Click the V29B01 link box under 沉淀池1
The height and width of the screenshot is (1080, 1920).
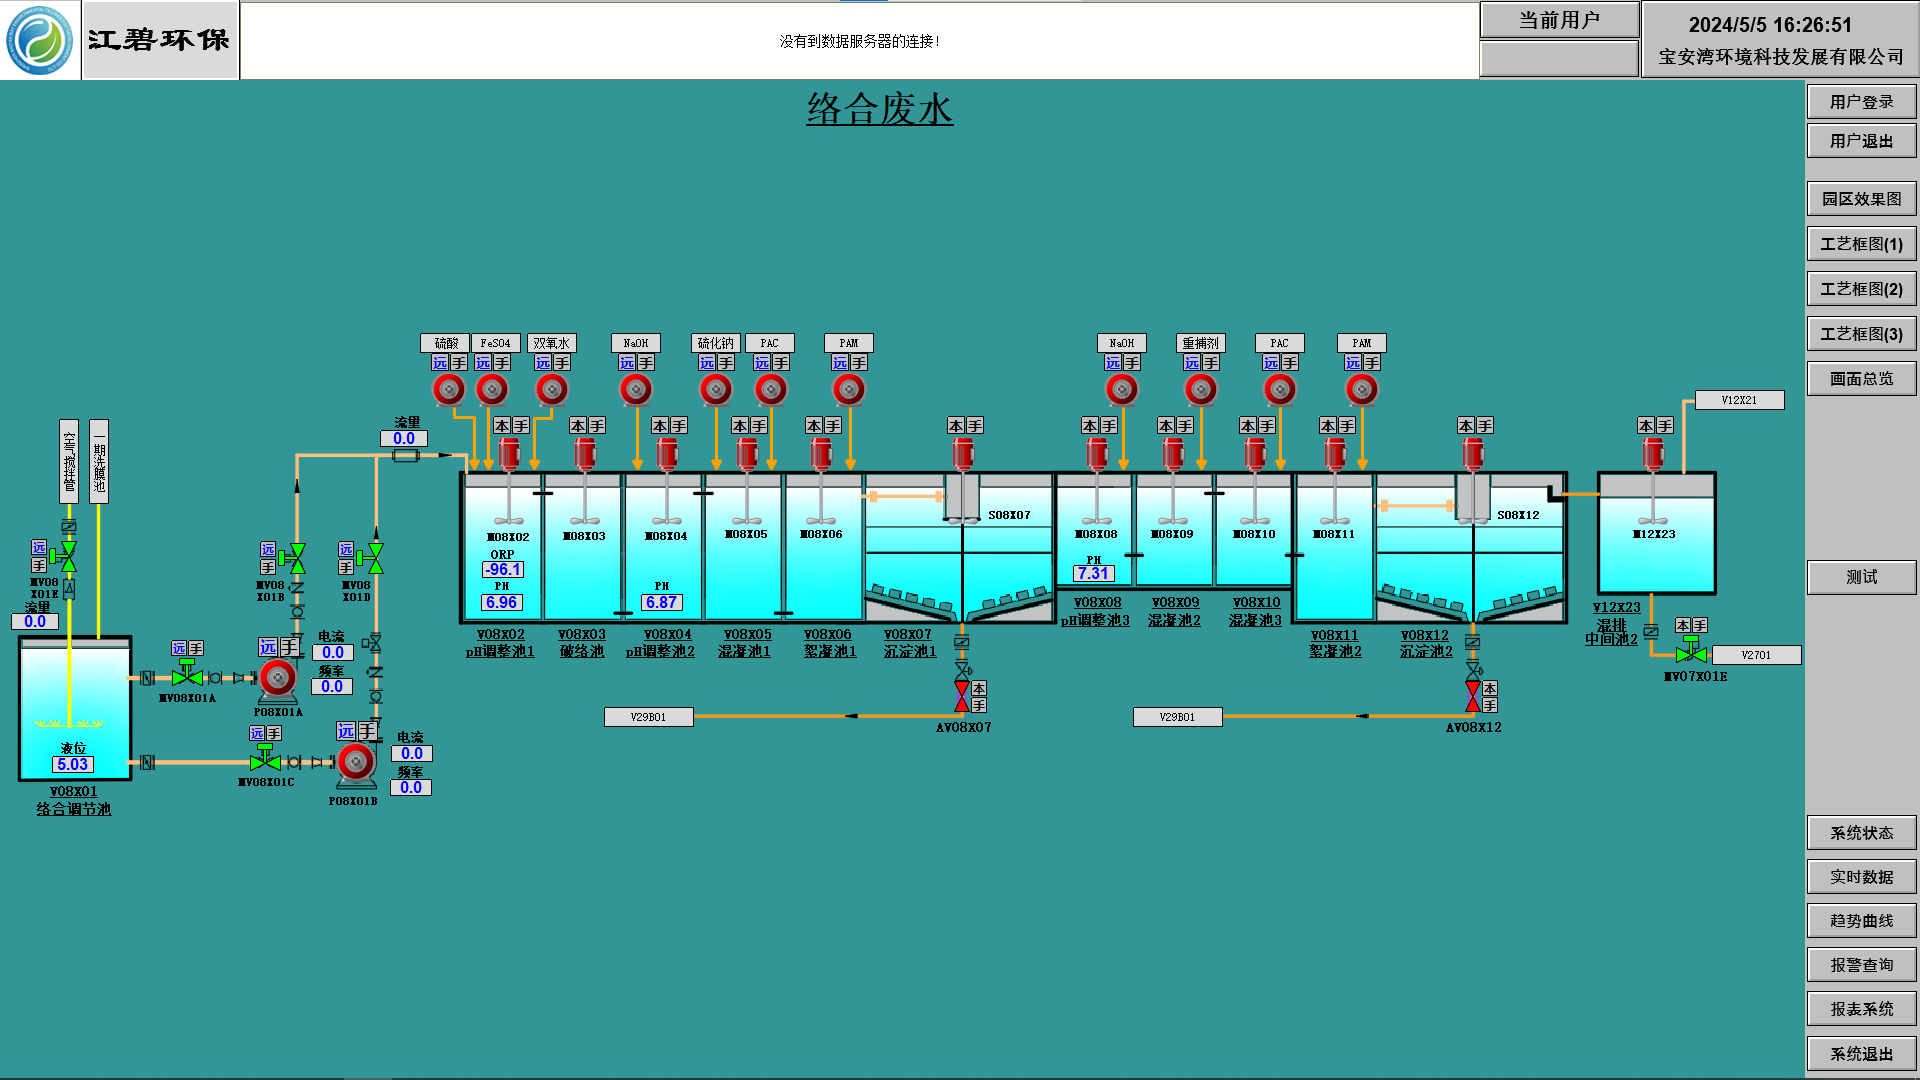click(648, 717)
